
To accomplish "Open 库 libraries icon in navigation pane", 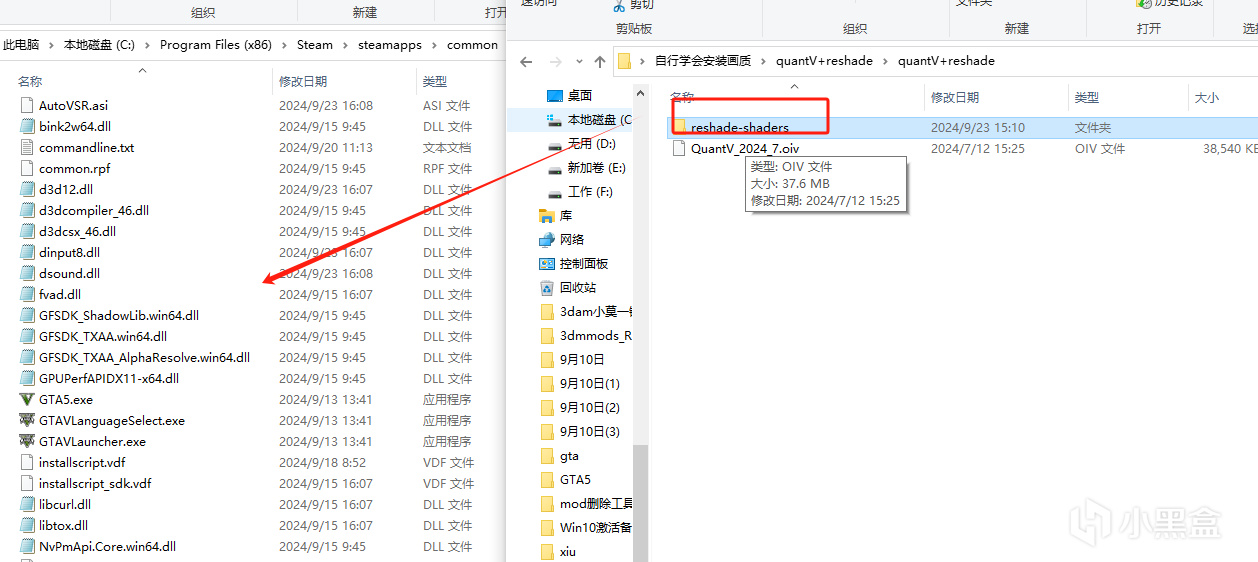I will [547, 216].
